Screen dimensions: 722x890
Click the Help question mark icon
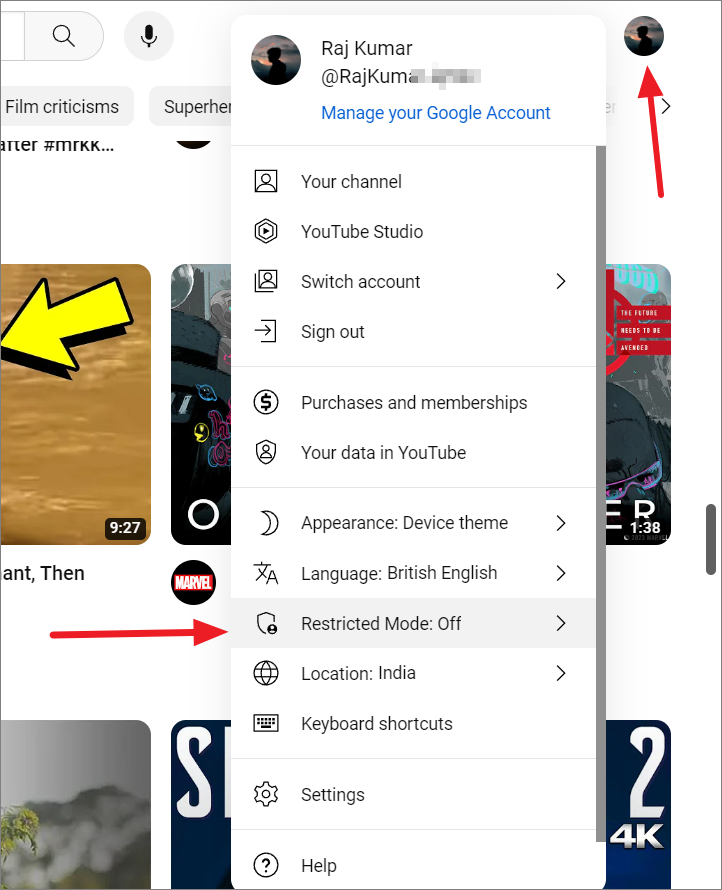click(266, 866)
